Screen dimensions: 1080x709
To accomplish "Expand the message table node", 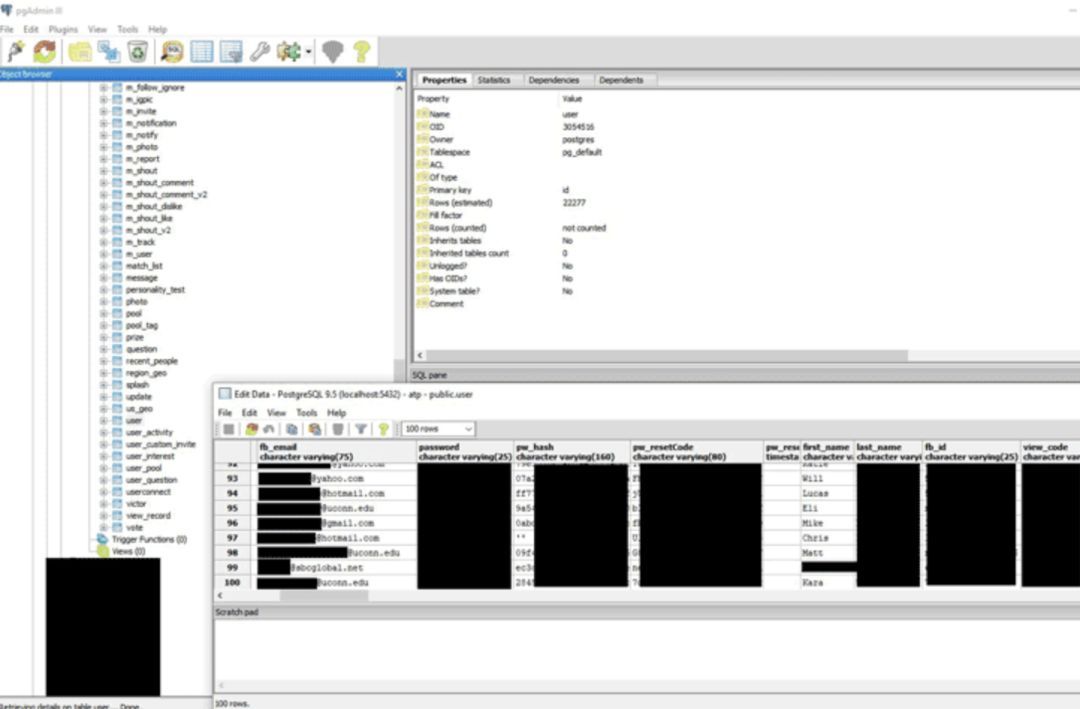I will pos(103,278).
